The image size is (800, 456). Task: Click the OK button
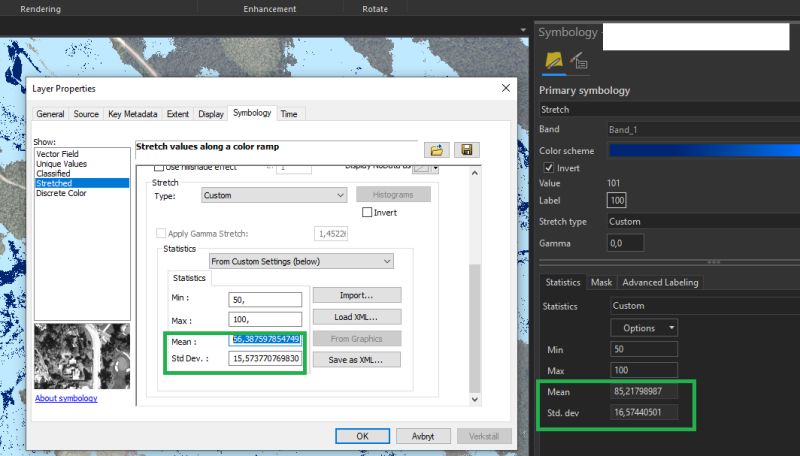click(362, 436)
